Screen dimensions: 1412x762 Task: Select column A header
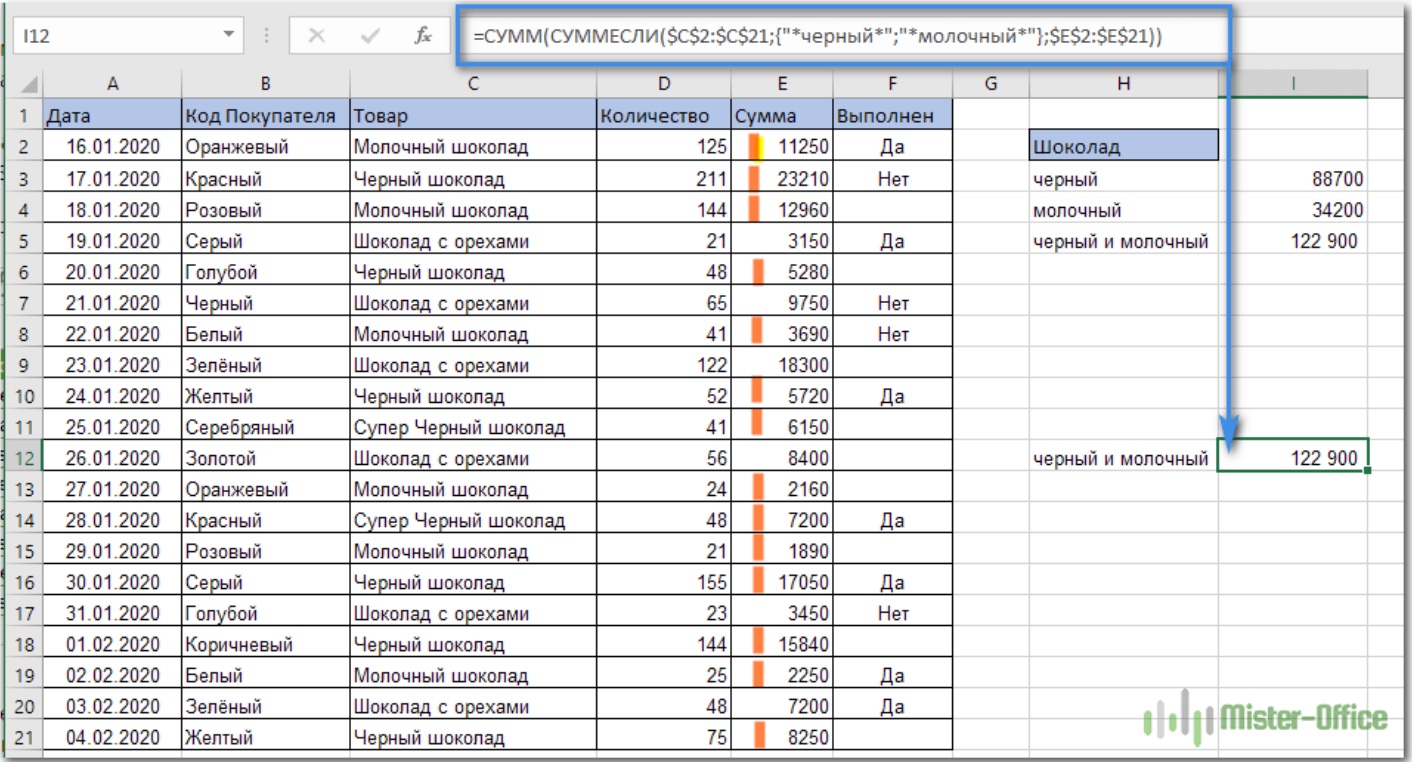[x=112, y=85]
